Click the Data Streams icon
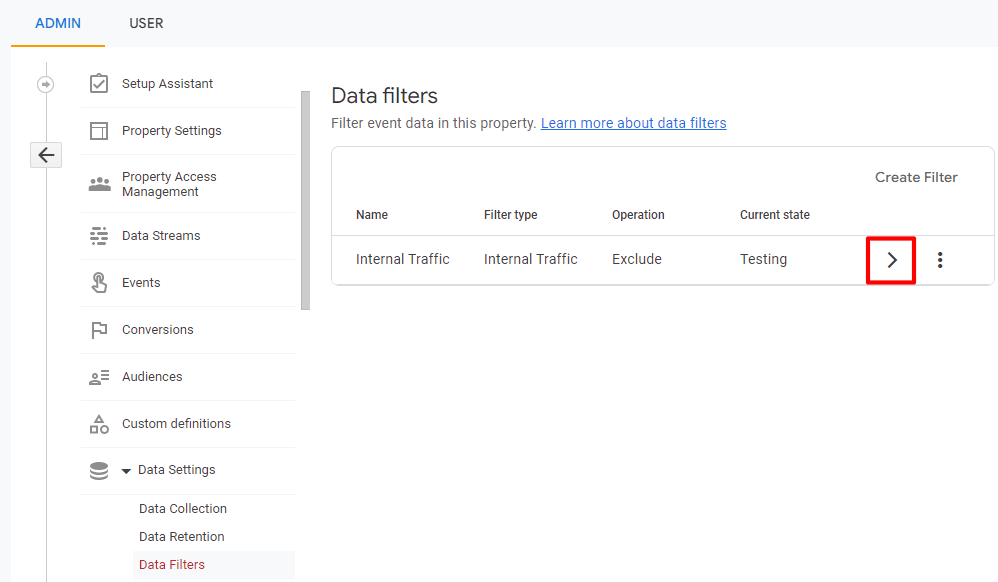The image size is (998, 582). point(99,235)
